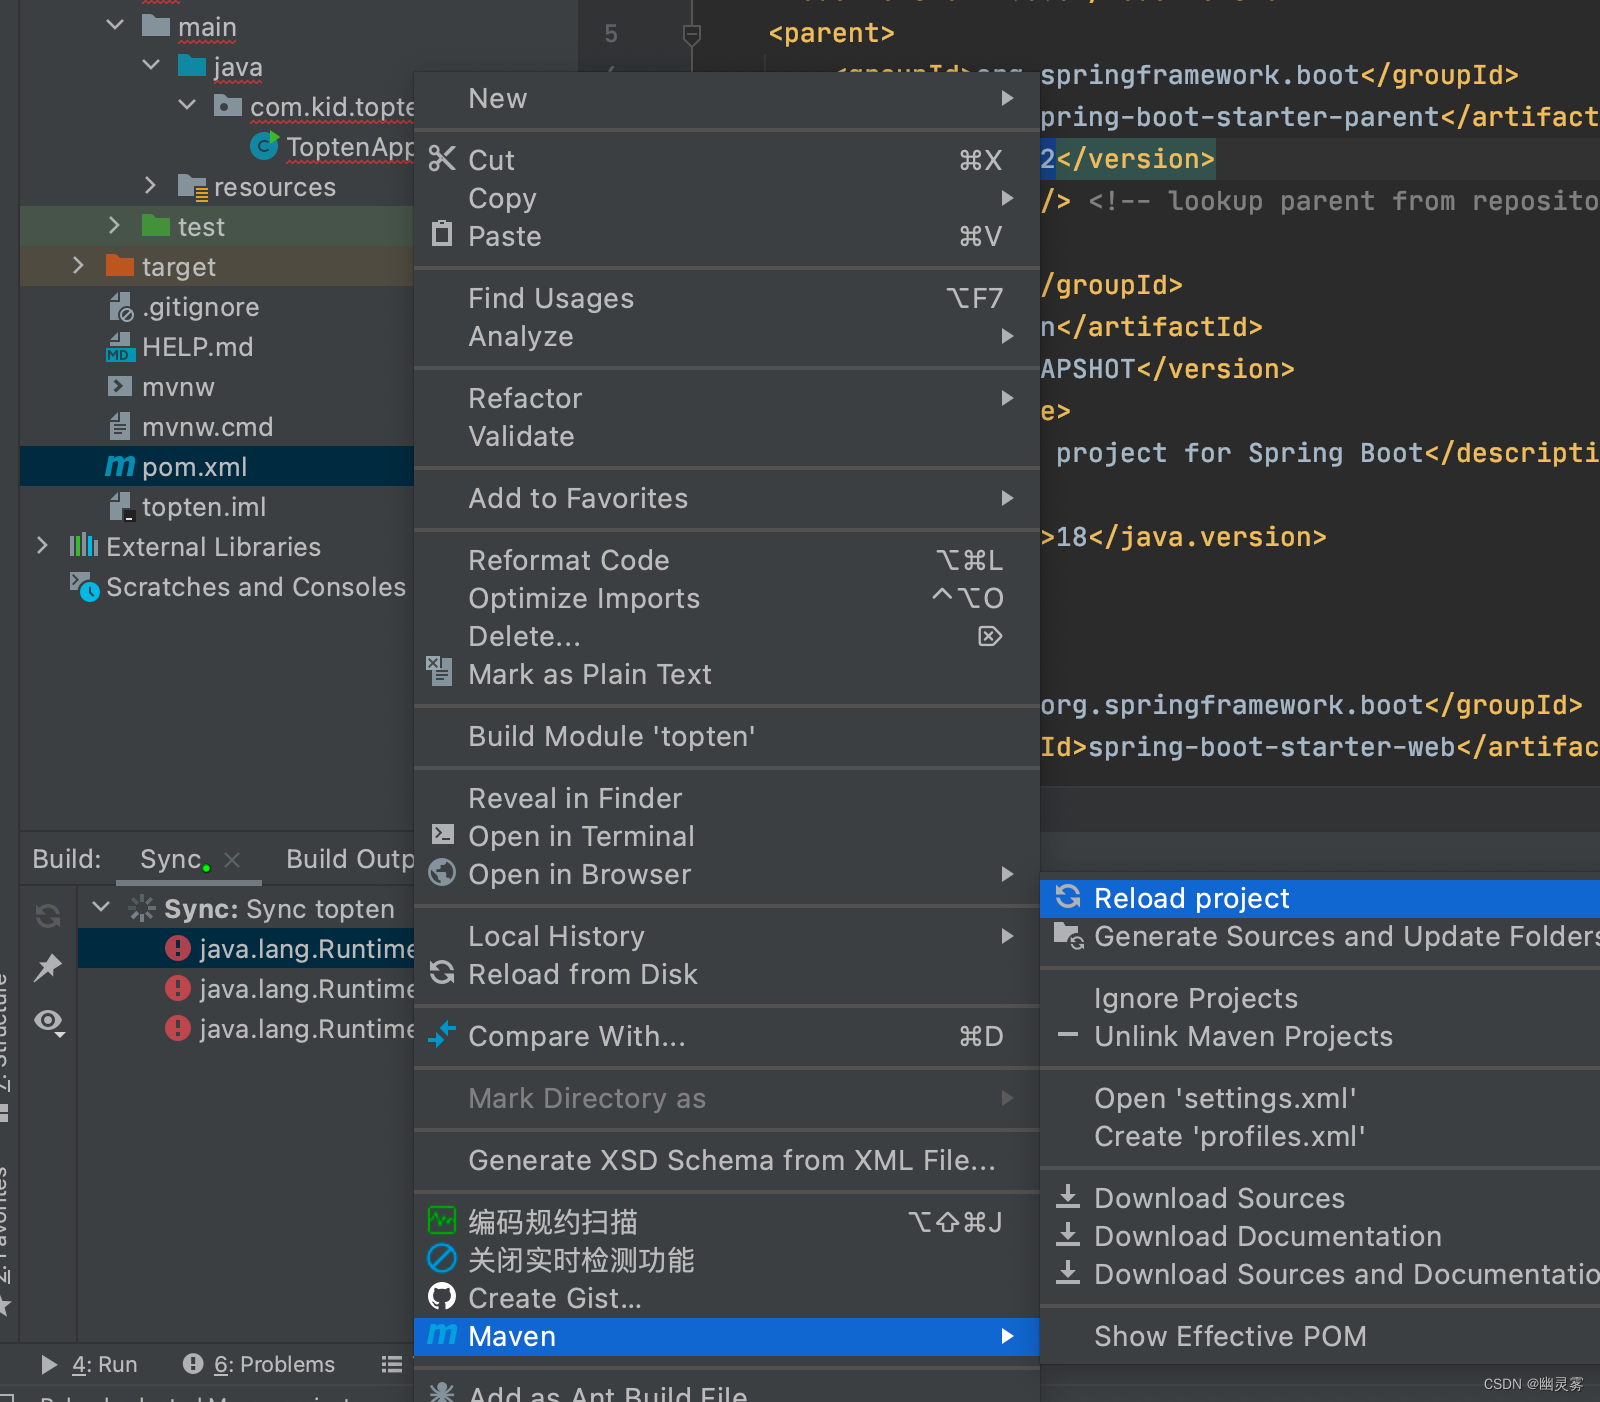Click the inspection magnifier icon in Build panel

pyautogui.click(x=47, y=1022)
